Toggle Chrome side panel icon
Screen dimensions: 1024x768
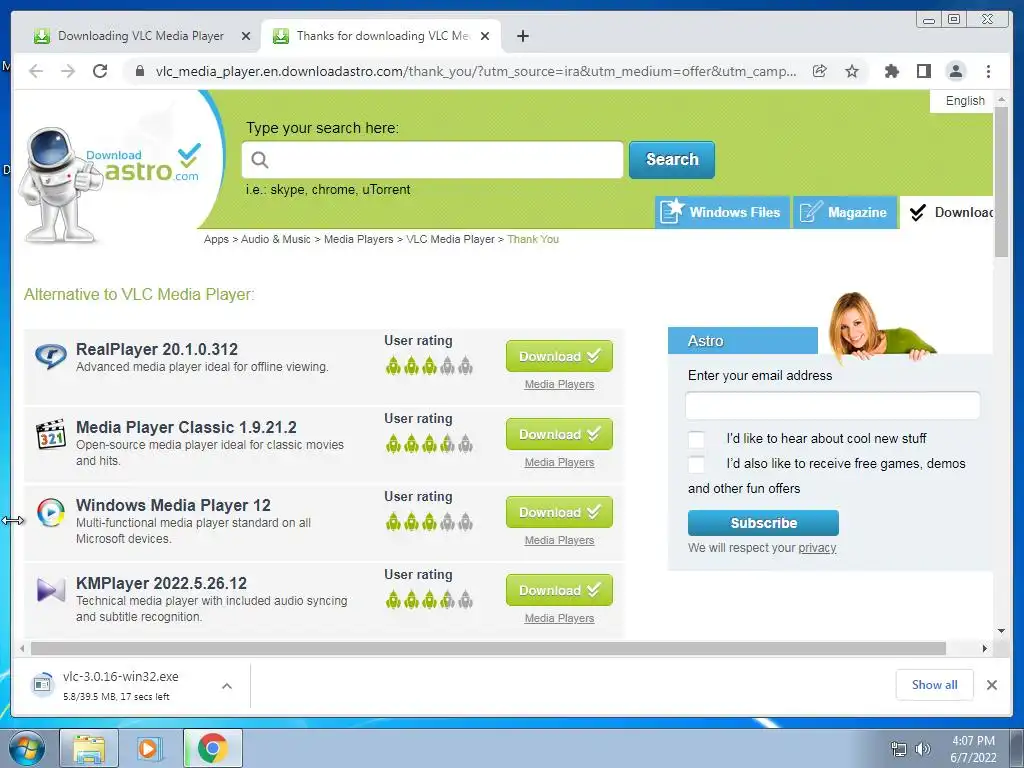tap(923, 71)
